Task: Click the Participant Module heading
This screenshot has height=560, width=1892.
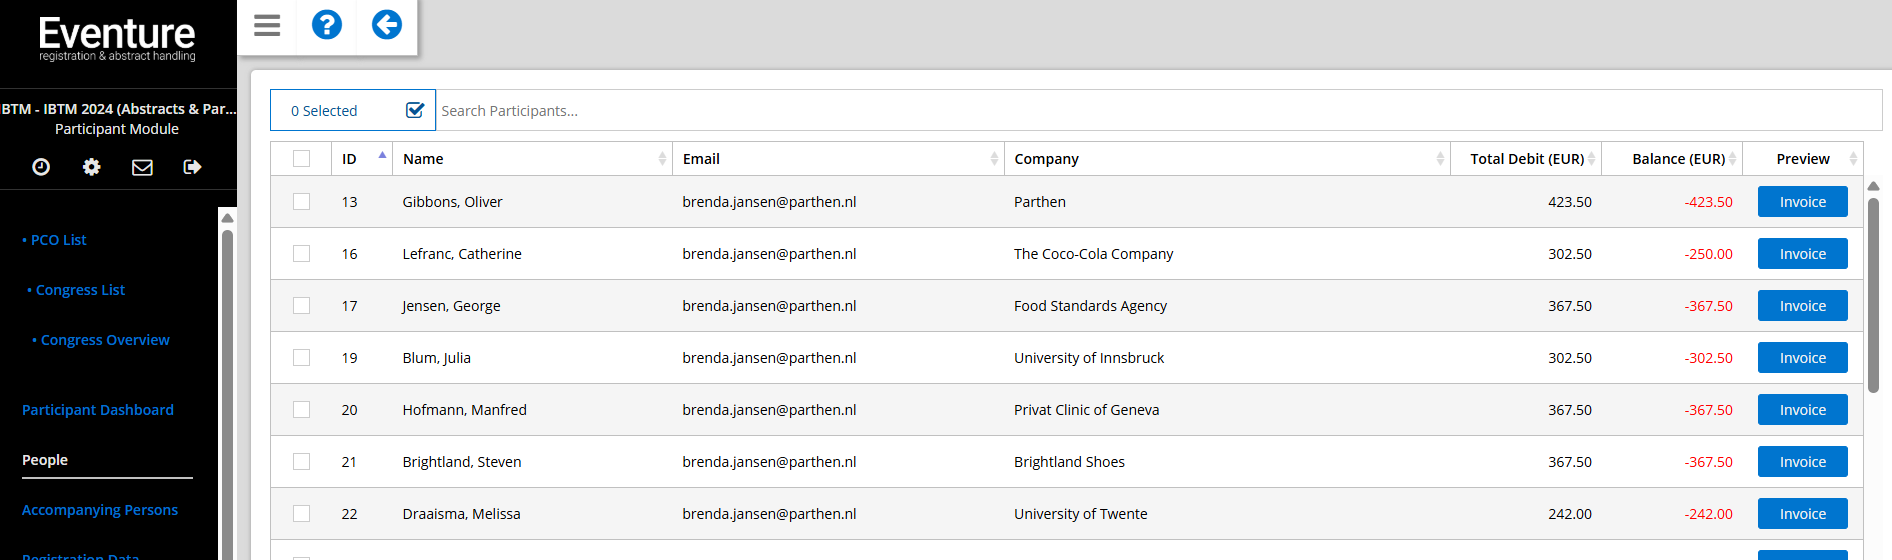Action: tap(117, 129)
